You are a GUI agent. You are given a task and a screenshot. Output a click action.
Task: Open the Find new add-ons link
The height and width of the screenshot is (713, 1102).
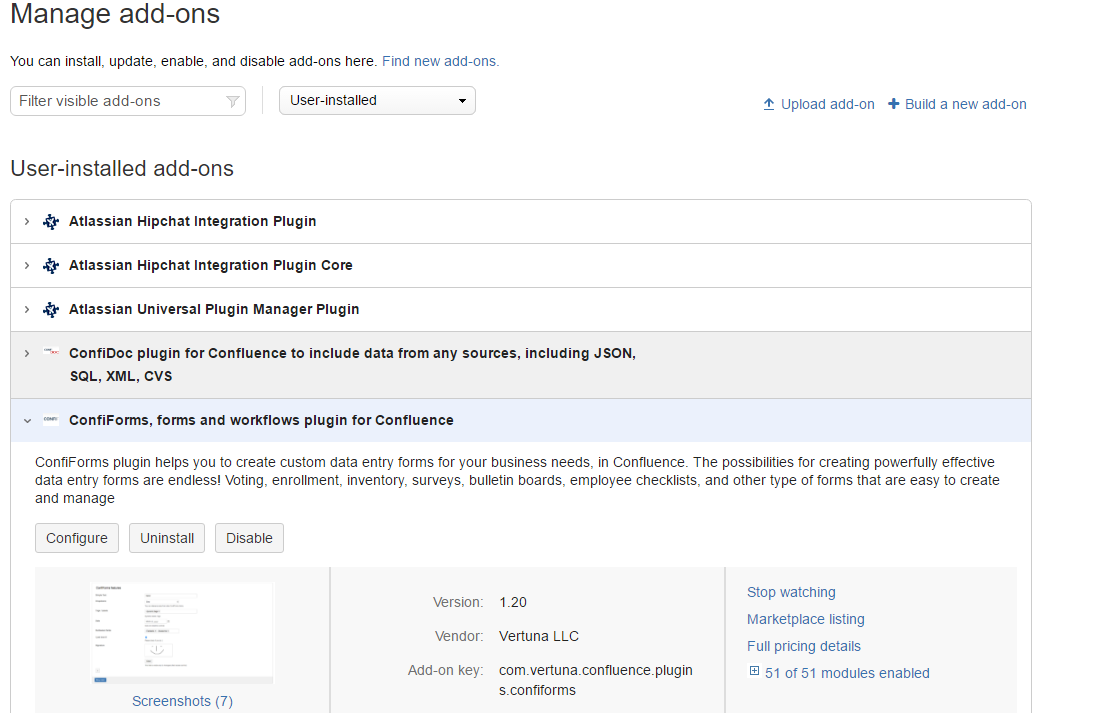pyautogui.click(x=441, y=61)
